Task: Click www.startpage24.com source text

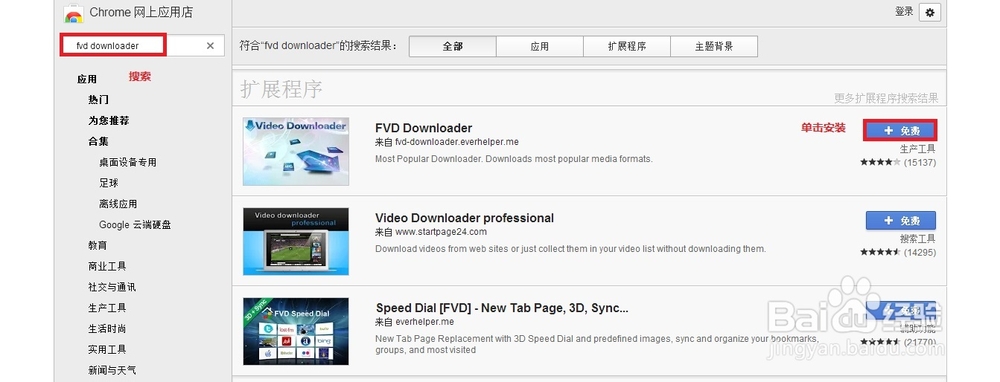Action: (441, 232)
